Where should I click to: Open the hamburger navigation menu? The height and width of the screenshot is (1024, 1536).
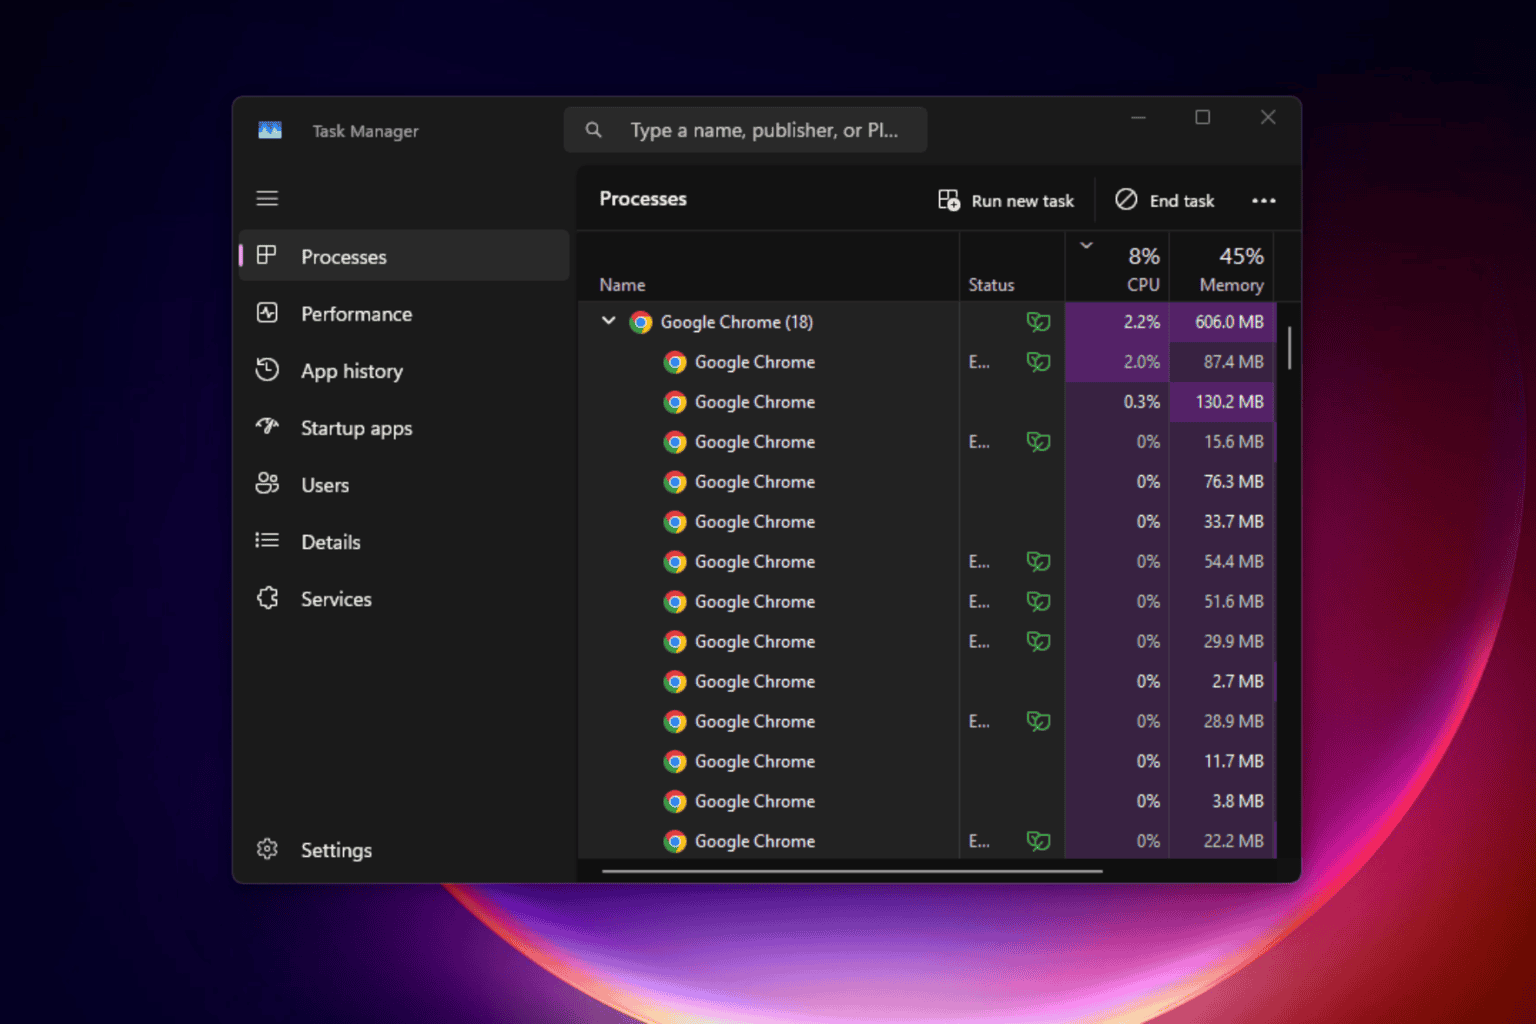(267, 198)
